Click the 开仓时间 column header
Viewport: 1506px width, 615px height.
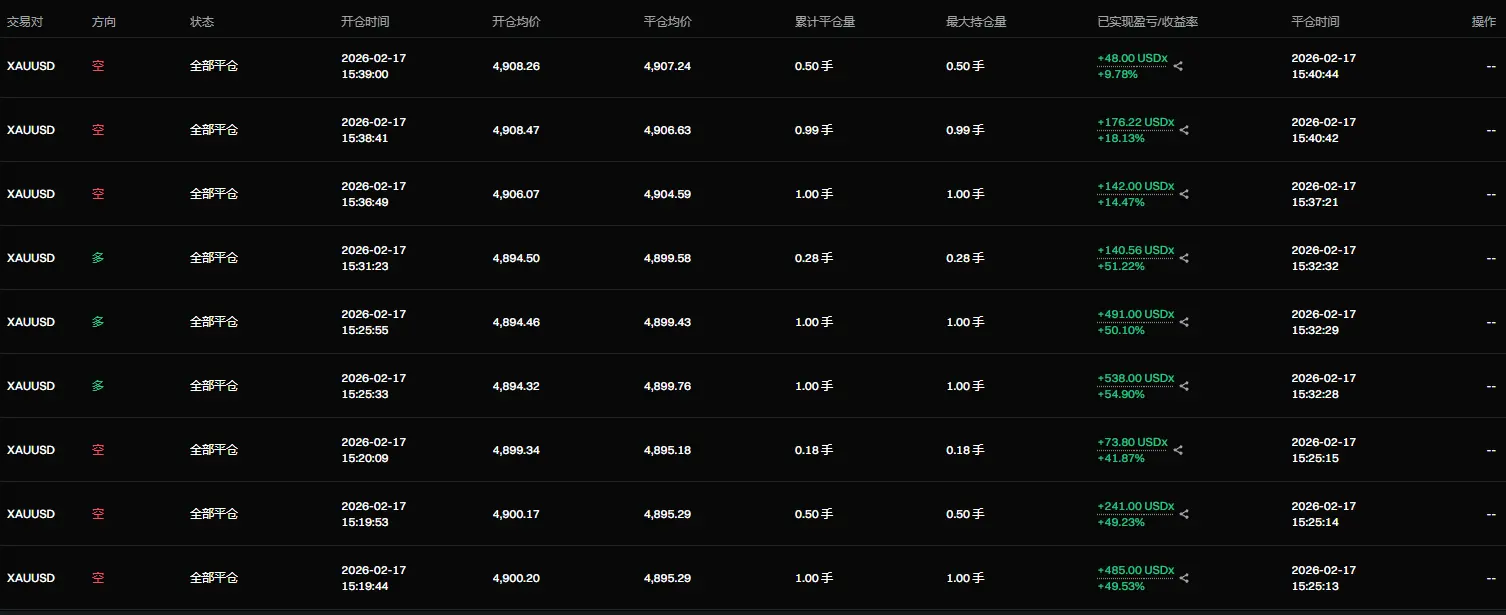[365, 21]
